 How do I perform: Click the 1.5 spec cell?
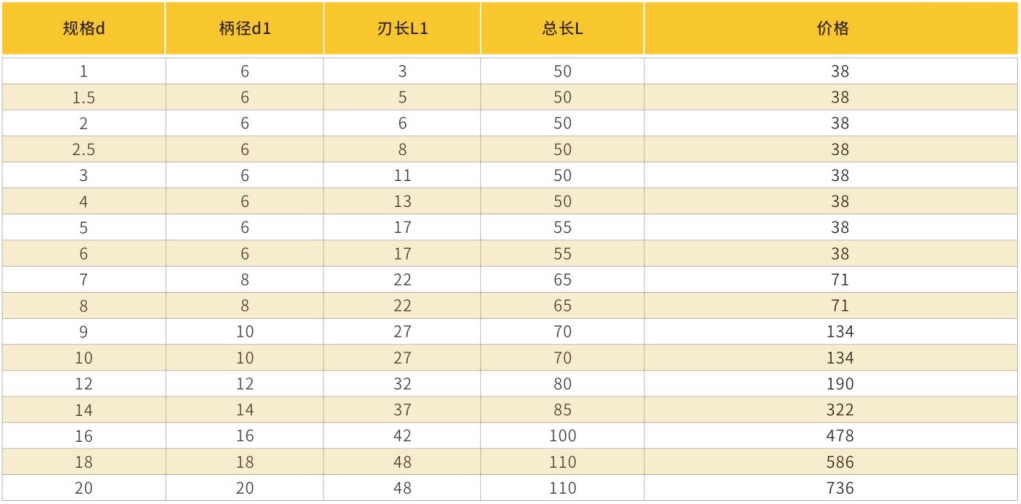point(84,98)
